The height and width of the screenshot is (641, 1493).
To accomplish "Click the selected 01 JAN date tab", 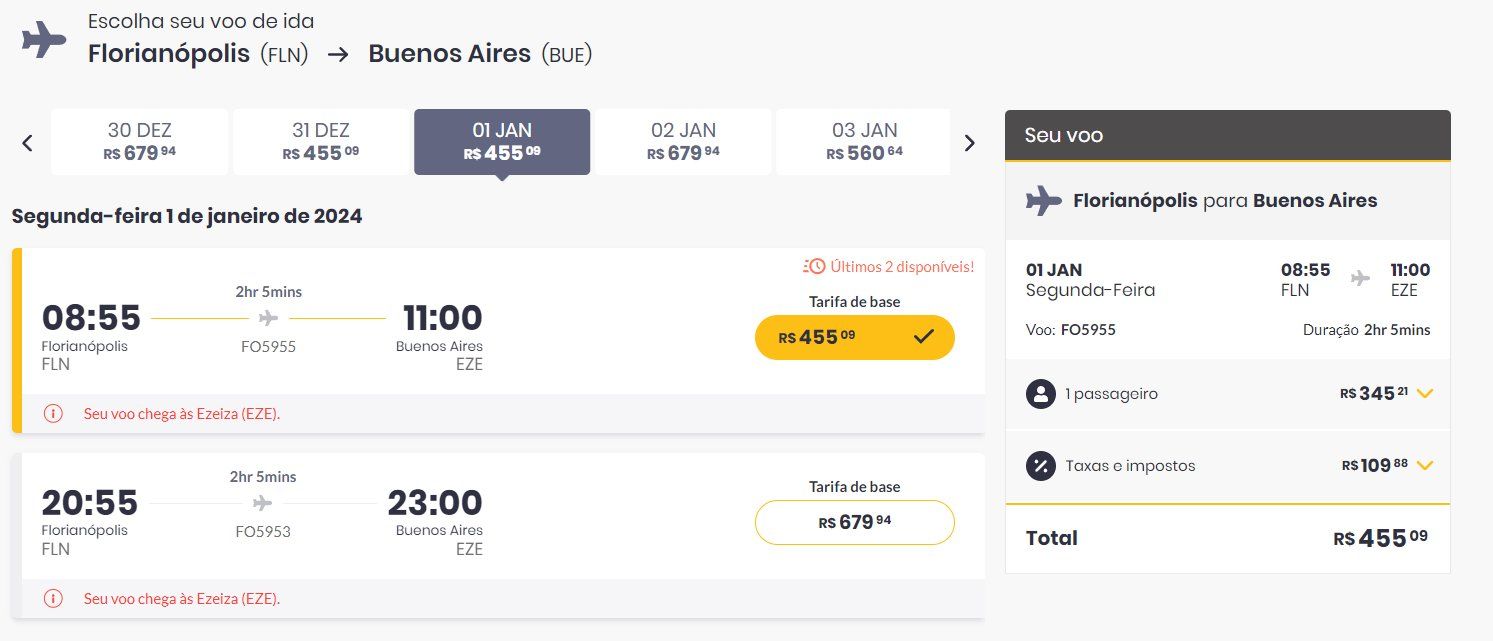I will [502, 142].
